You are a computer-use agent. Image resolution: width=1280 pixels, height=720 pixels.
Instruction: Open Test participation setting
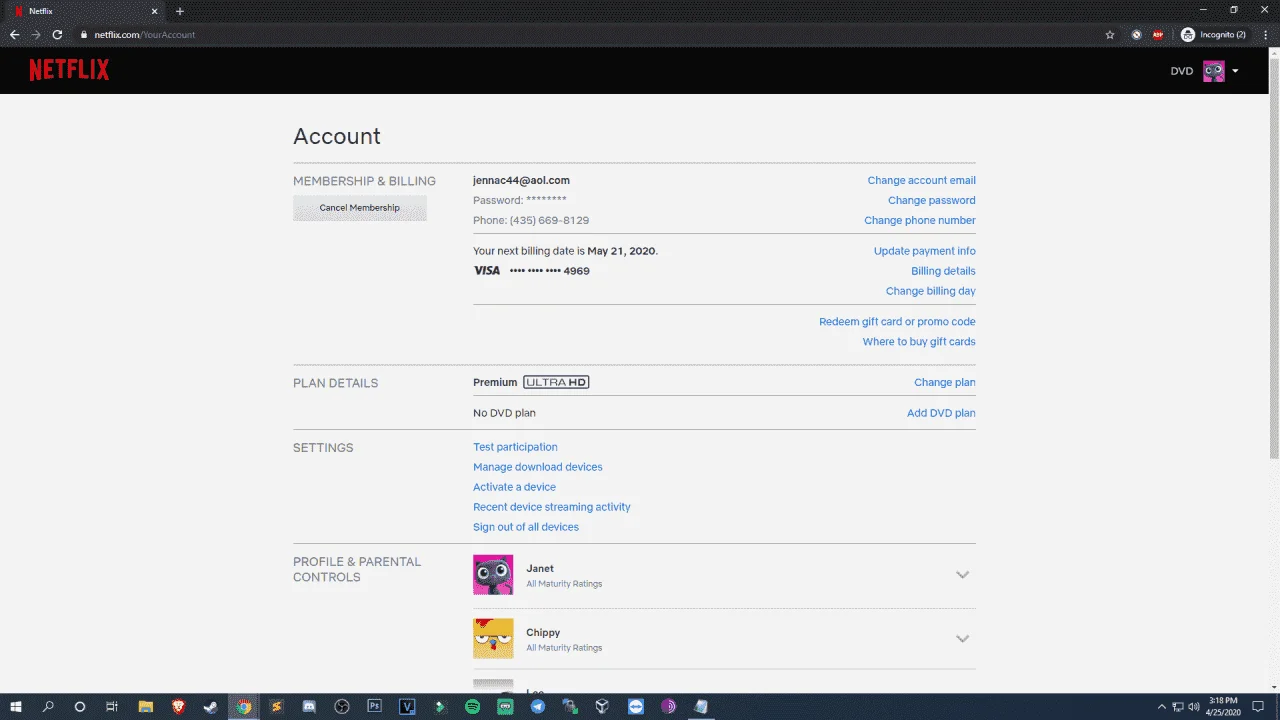pyautogui.click(x=515, y=447)
